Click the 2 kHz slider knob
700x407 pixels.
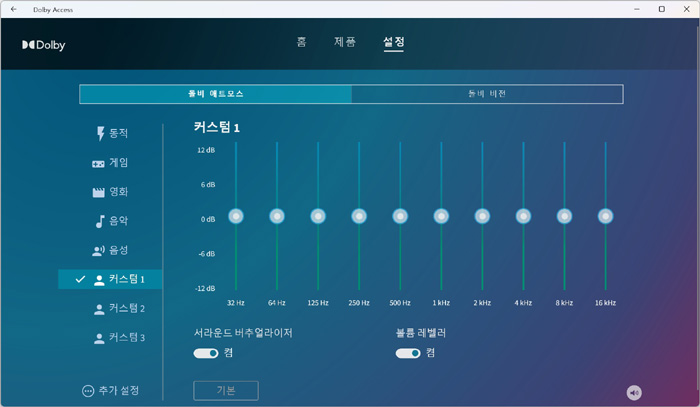483,216
